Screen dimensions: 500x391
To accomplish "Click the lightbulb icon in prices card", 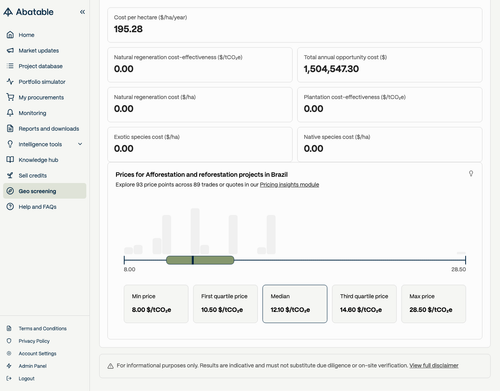I will point(471,173).
